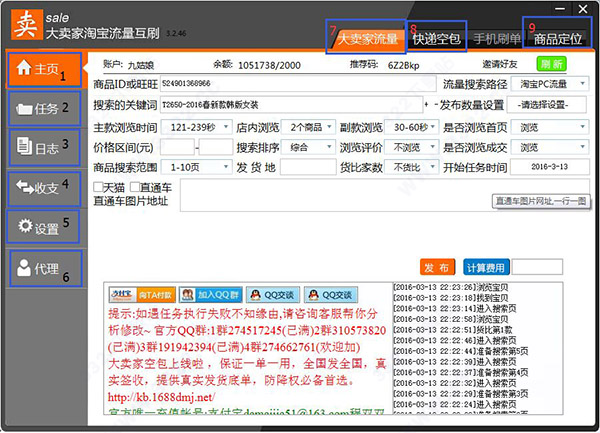Select log entry 22:22:29 准备搜索第3页

(x=461, y=394)
